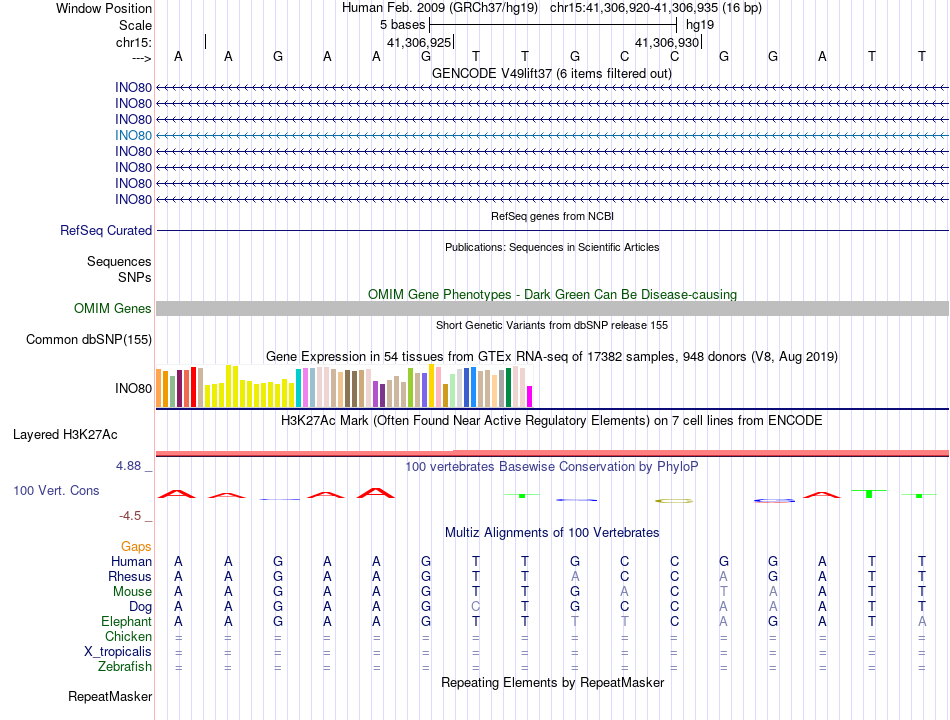Image resolution: width=950 pixels, height=720 pixels.
Task: Click the RefSeq Curated intron line
Action: tap(552, 230)
